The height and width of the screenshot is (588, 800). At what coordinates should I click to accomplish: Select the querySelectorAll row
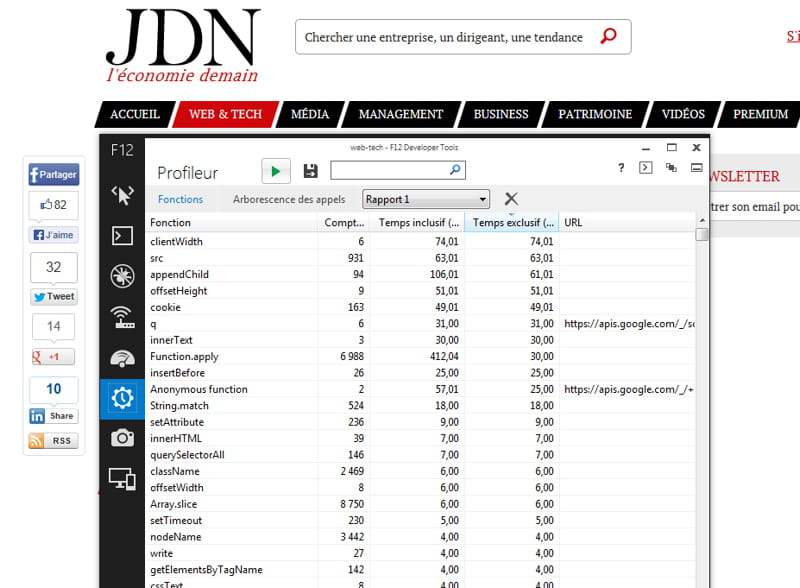pyautogui.click(x=420, y=455)
